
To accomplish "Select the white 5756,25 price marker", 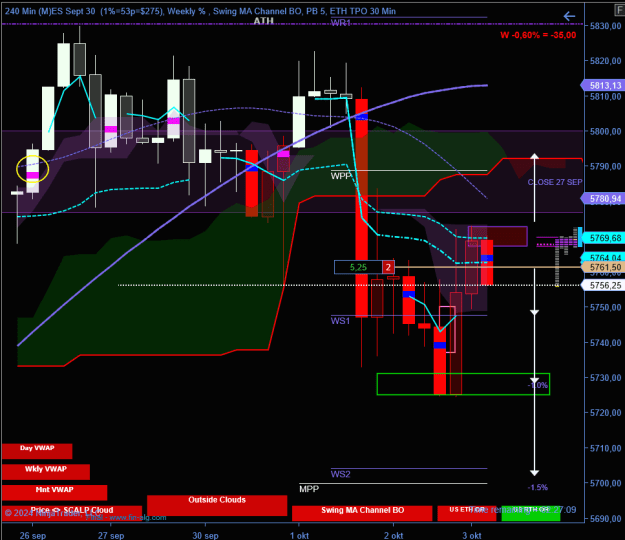I will [603, 285].
